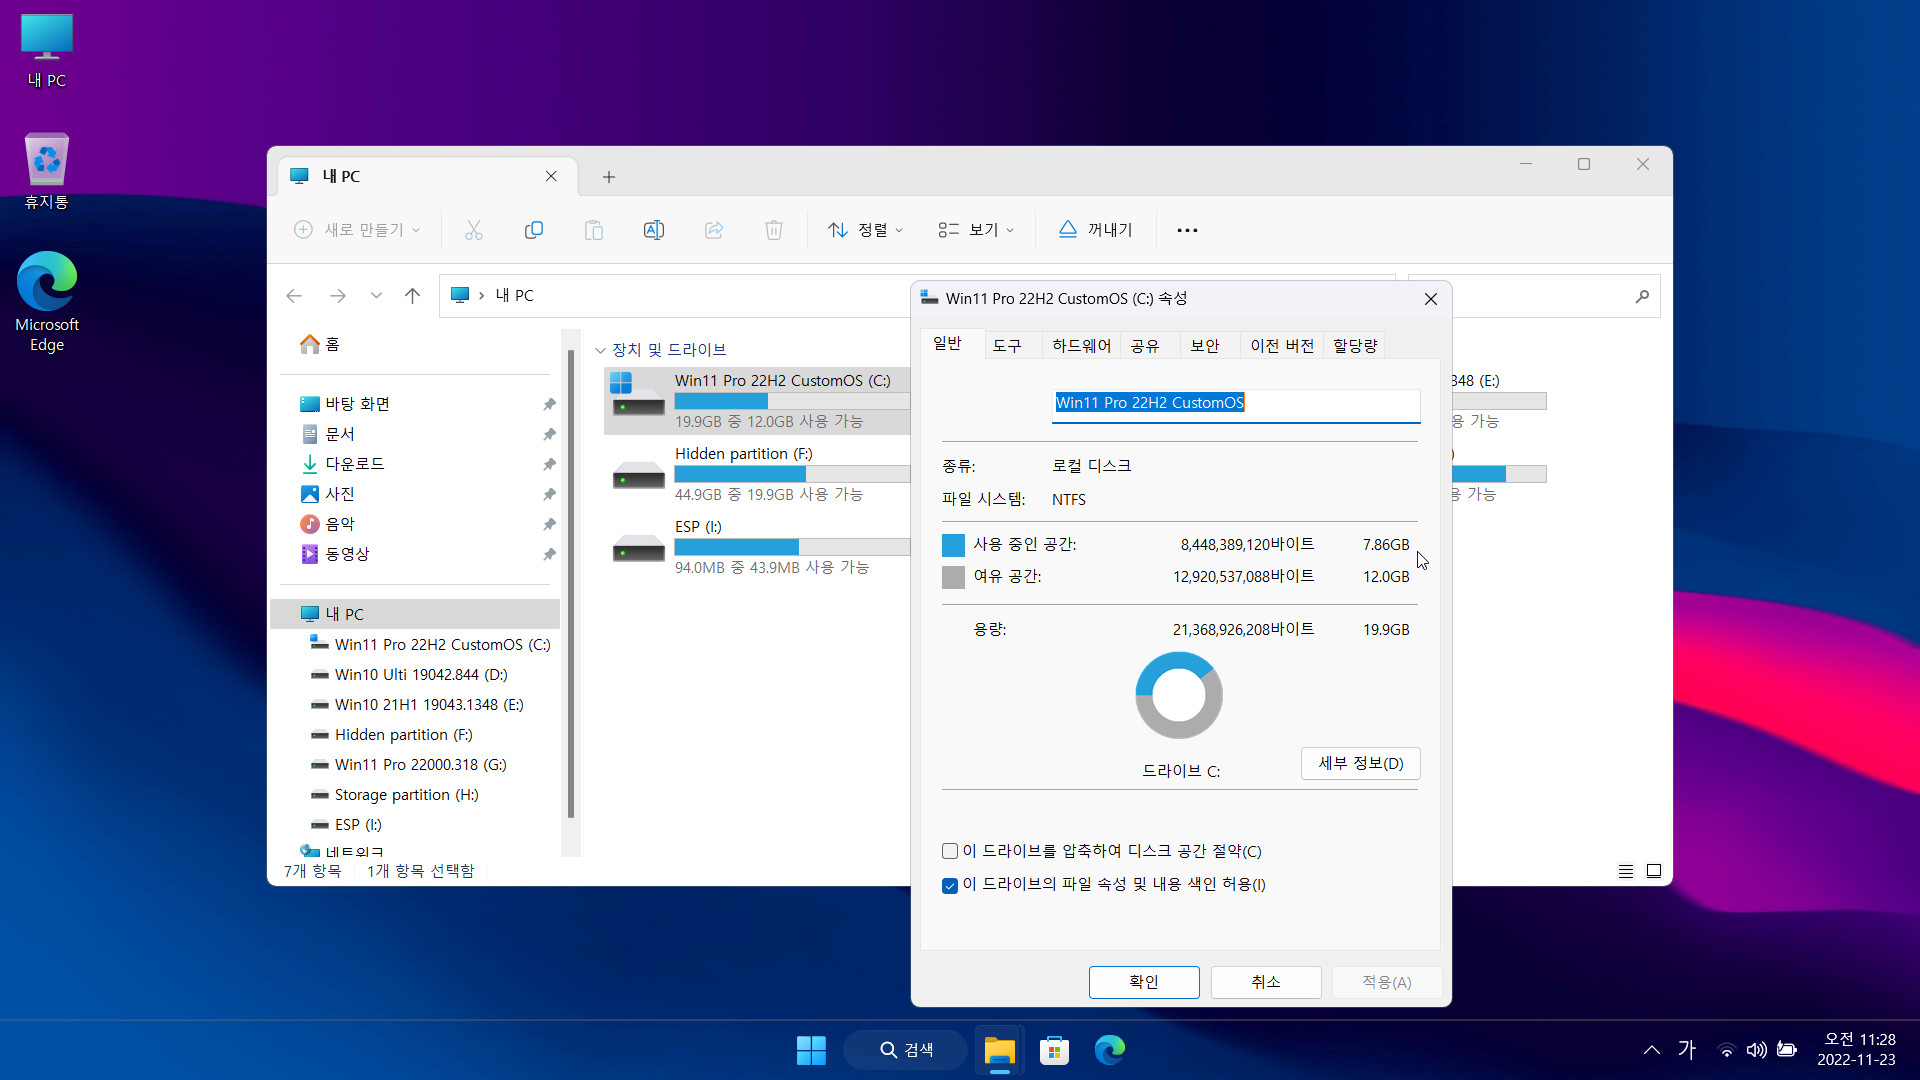Switch to details view icon in status bar
The width and height of the screenshot is (1920, 1080).
tap(1626, 871)
